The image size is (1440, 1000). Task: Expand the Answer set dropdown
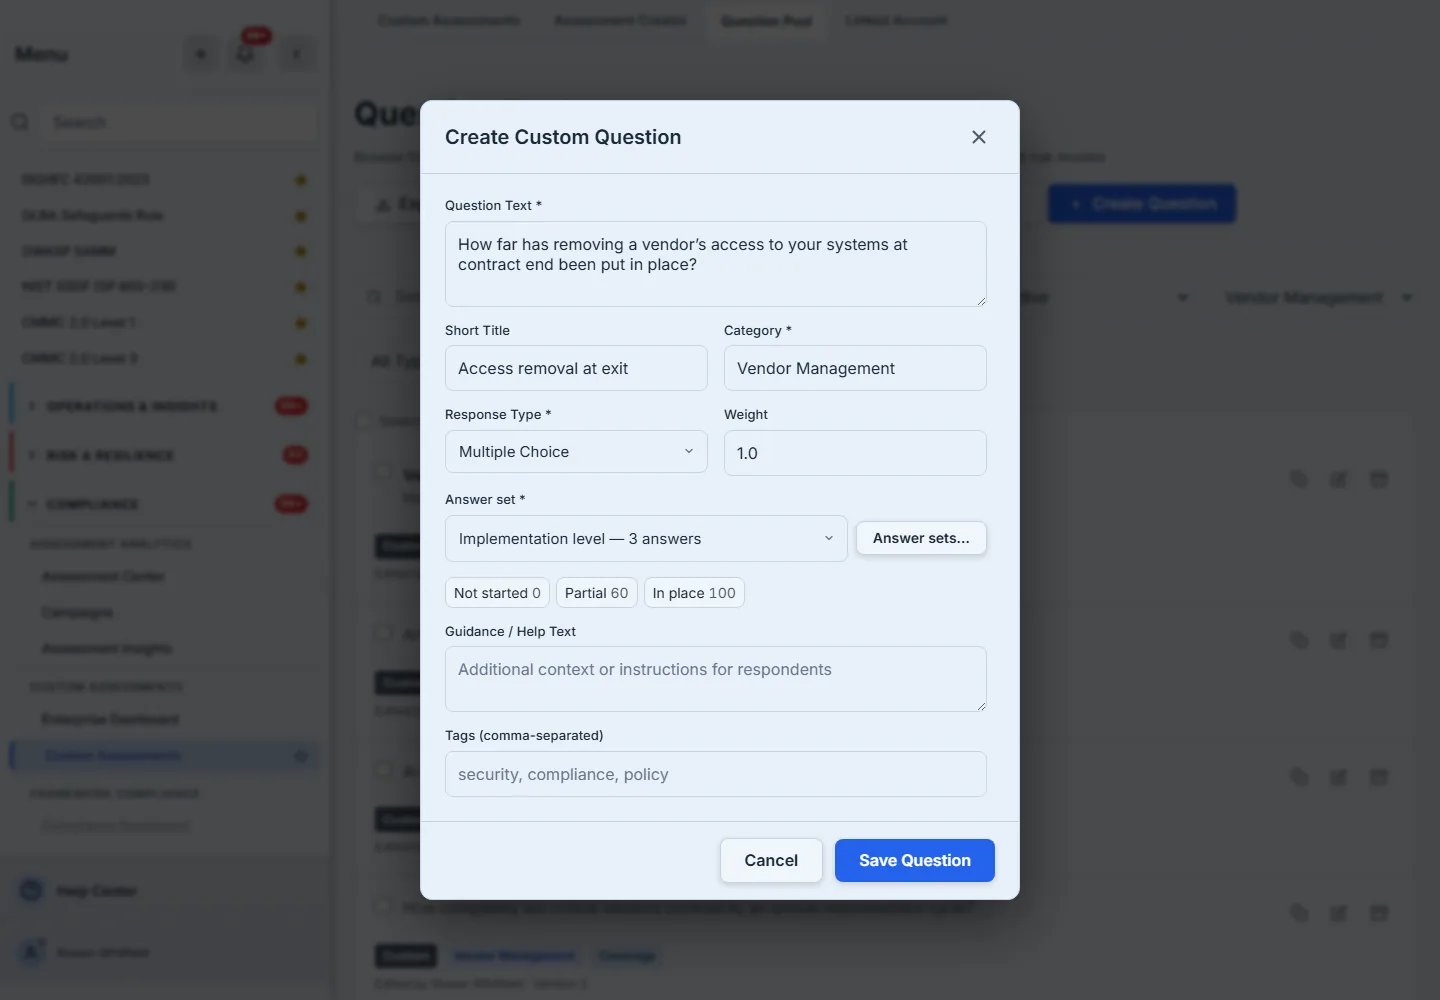pyautogui.click(x=646, y=539)
